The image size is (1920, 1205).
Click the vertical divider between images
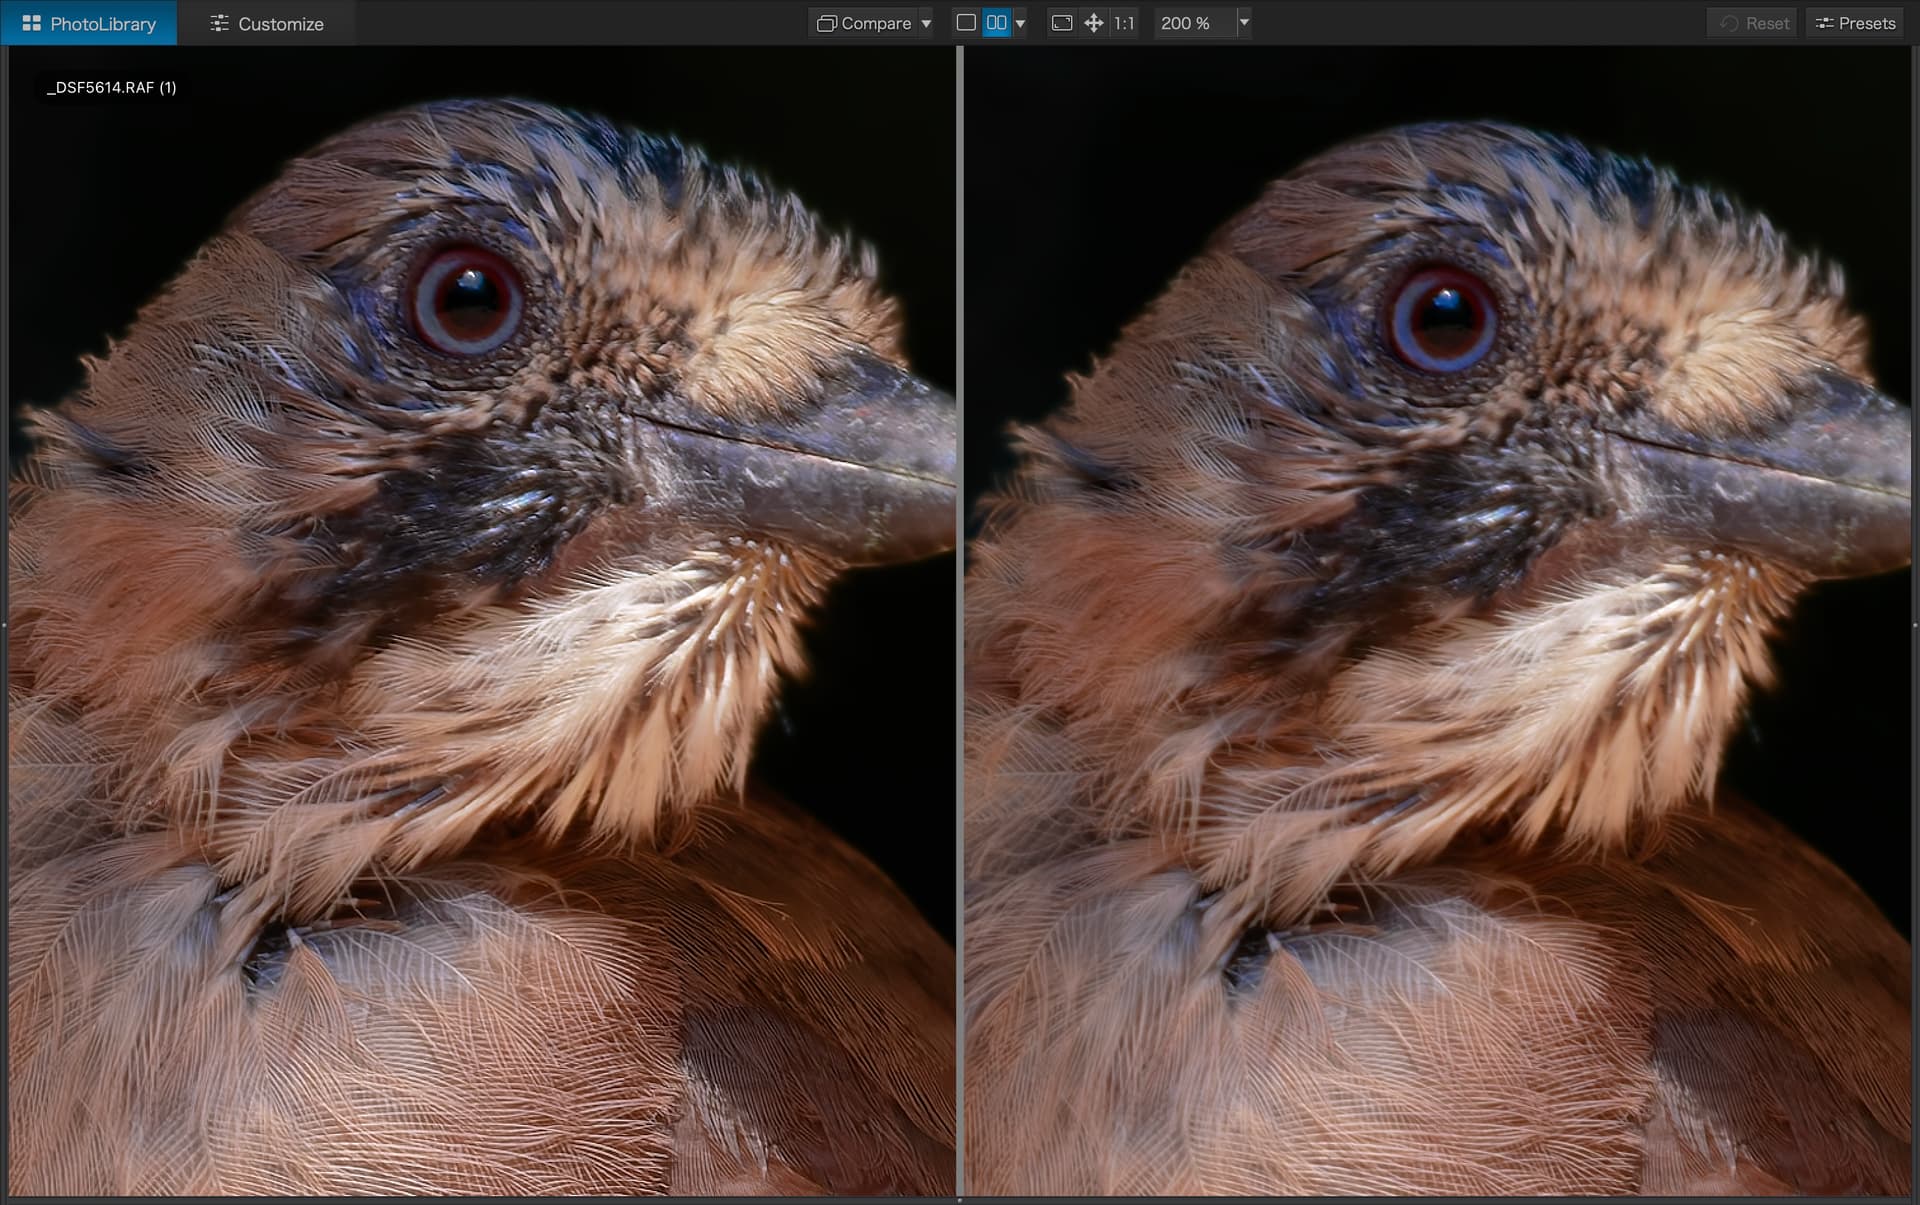pos(960,620)
